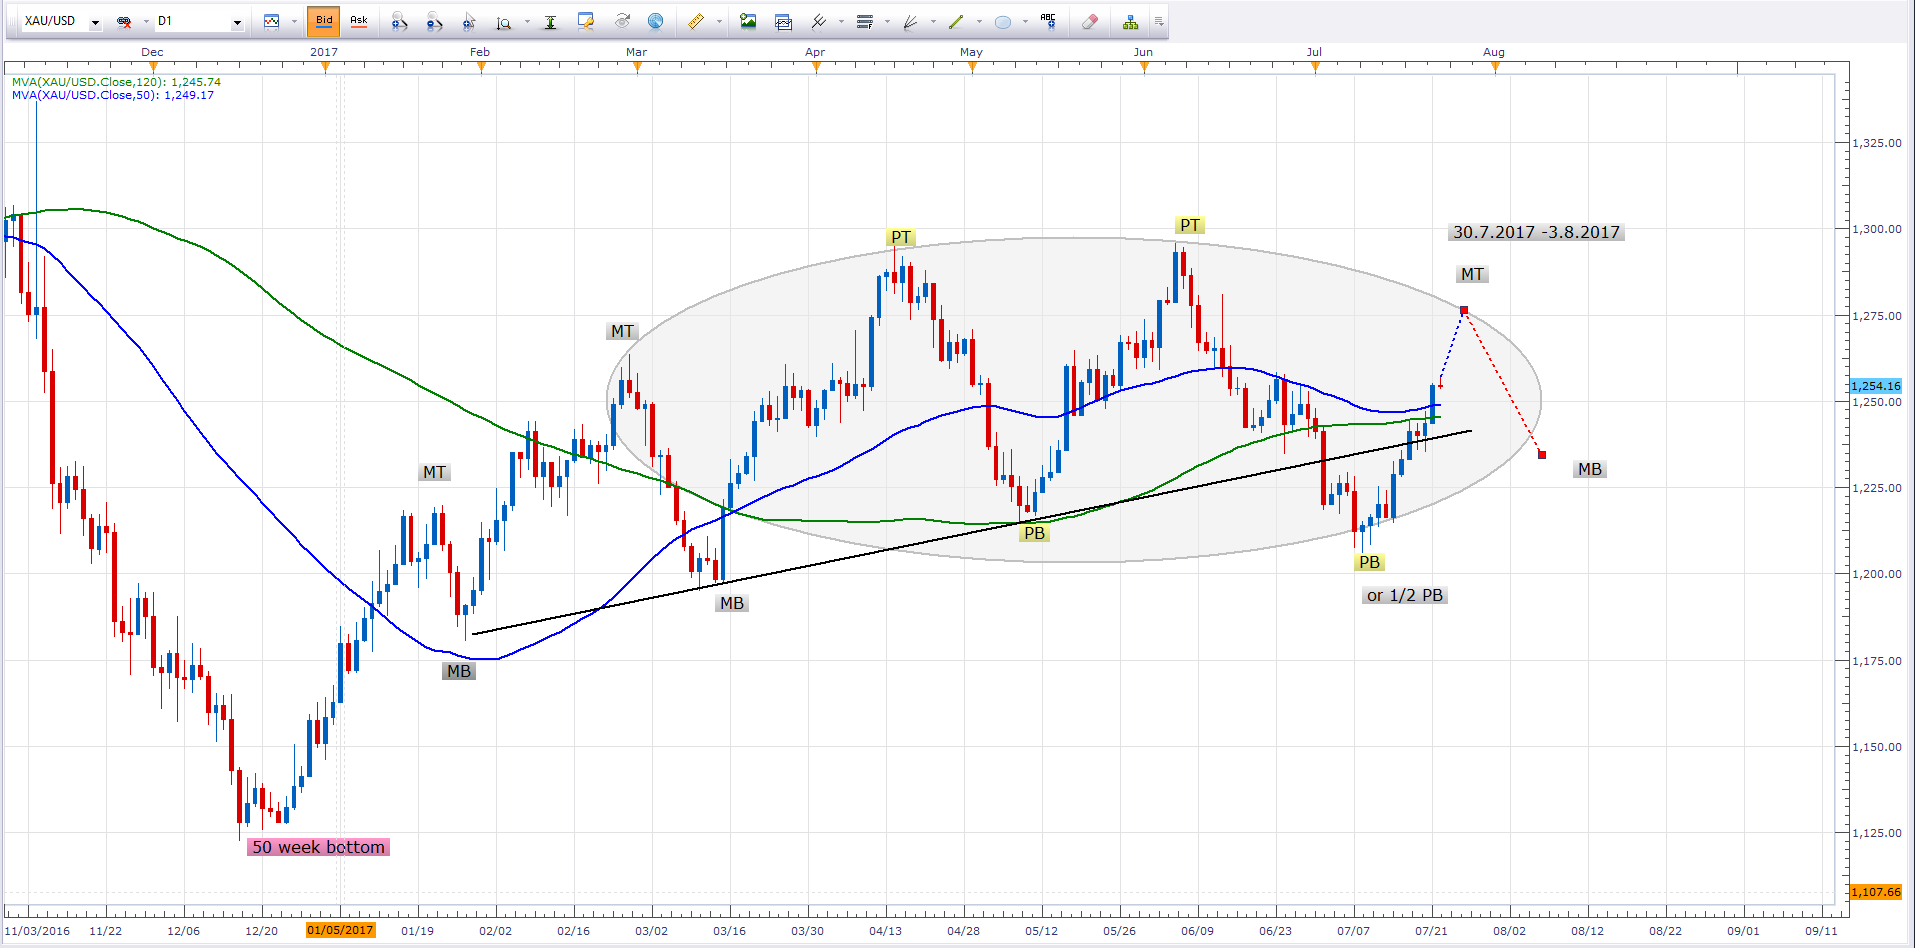1915x948 pixels.
Task: Open the XAU/USD symbol dropdown
Action: [x=95, y=22]
